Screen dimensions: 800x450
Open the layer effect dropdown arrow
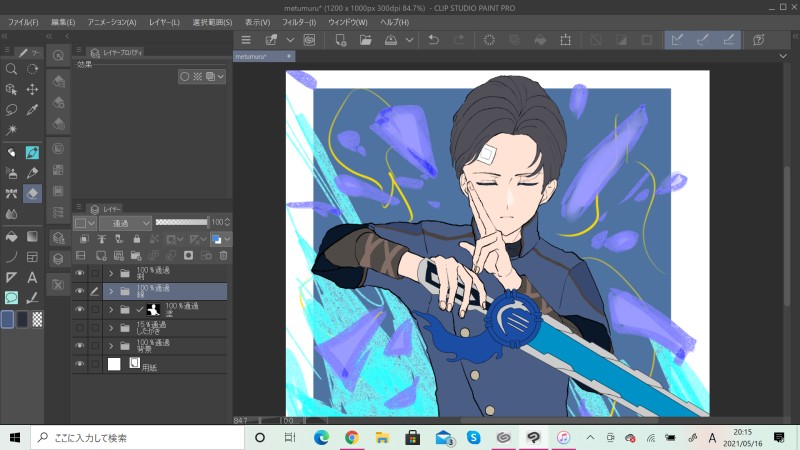pos(221,77)
